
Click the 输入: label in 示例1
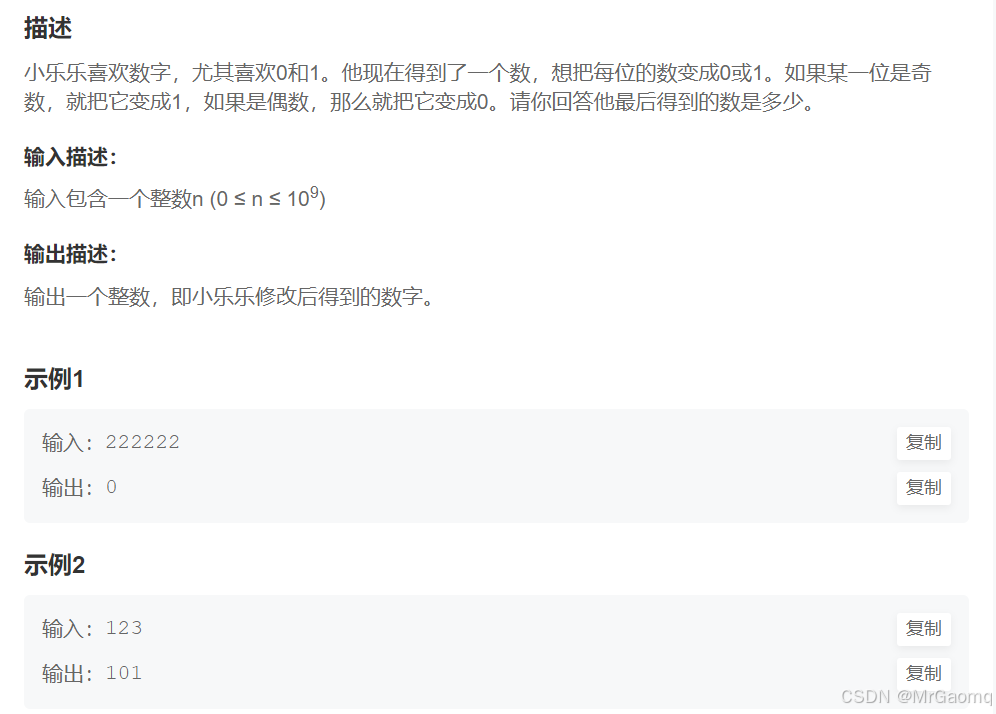(67, 443)
